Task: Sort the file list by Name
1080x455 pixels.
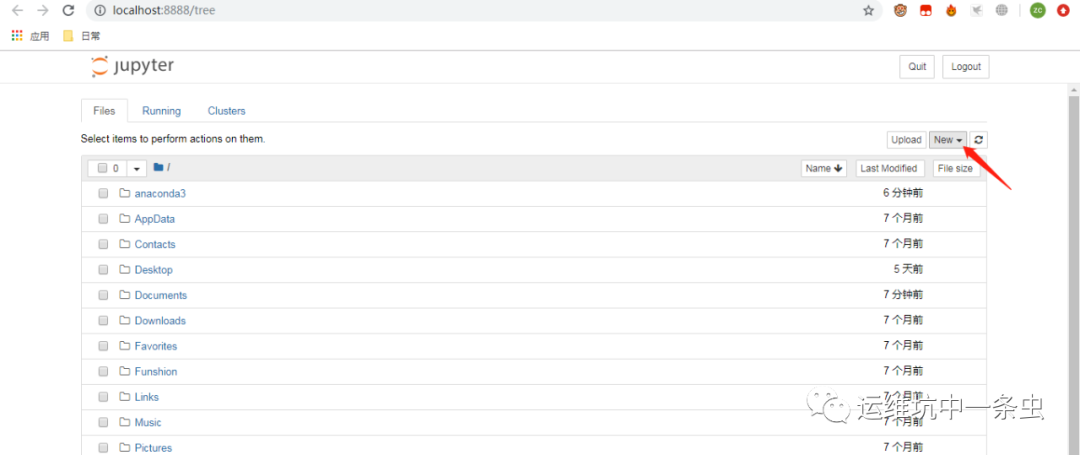Action: pos(824,168)
